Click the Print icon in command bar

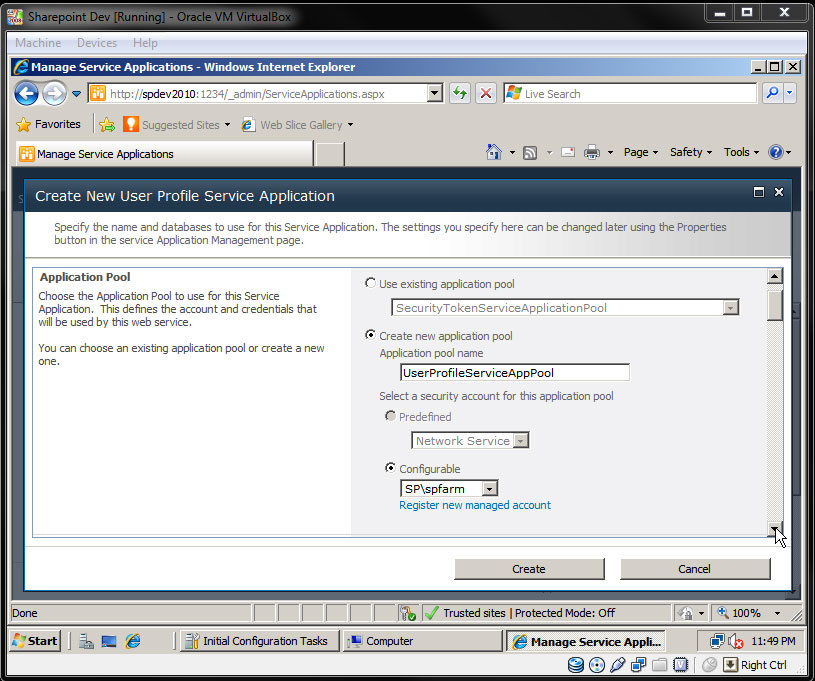[x=591, y=152]
